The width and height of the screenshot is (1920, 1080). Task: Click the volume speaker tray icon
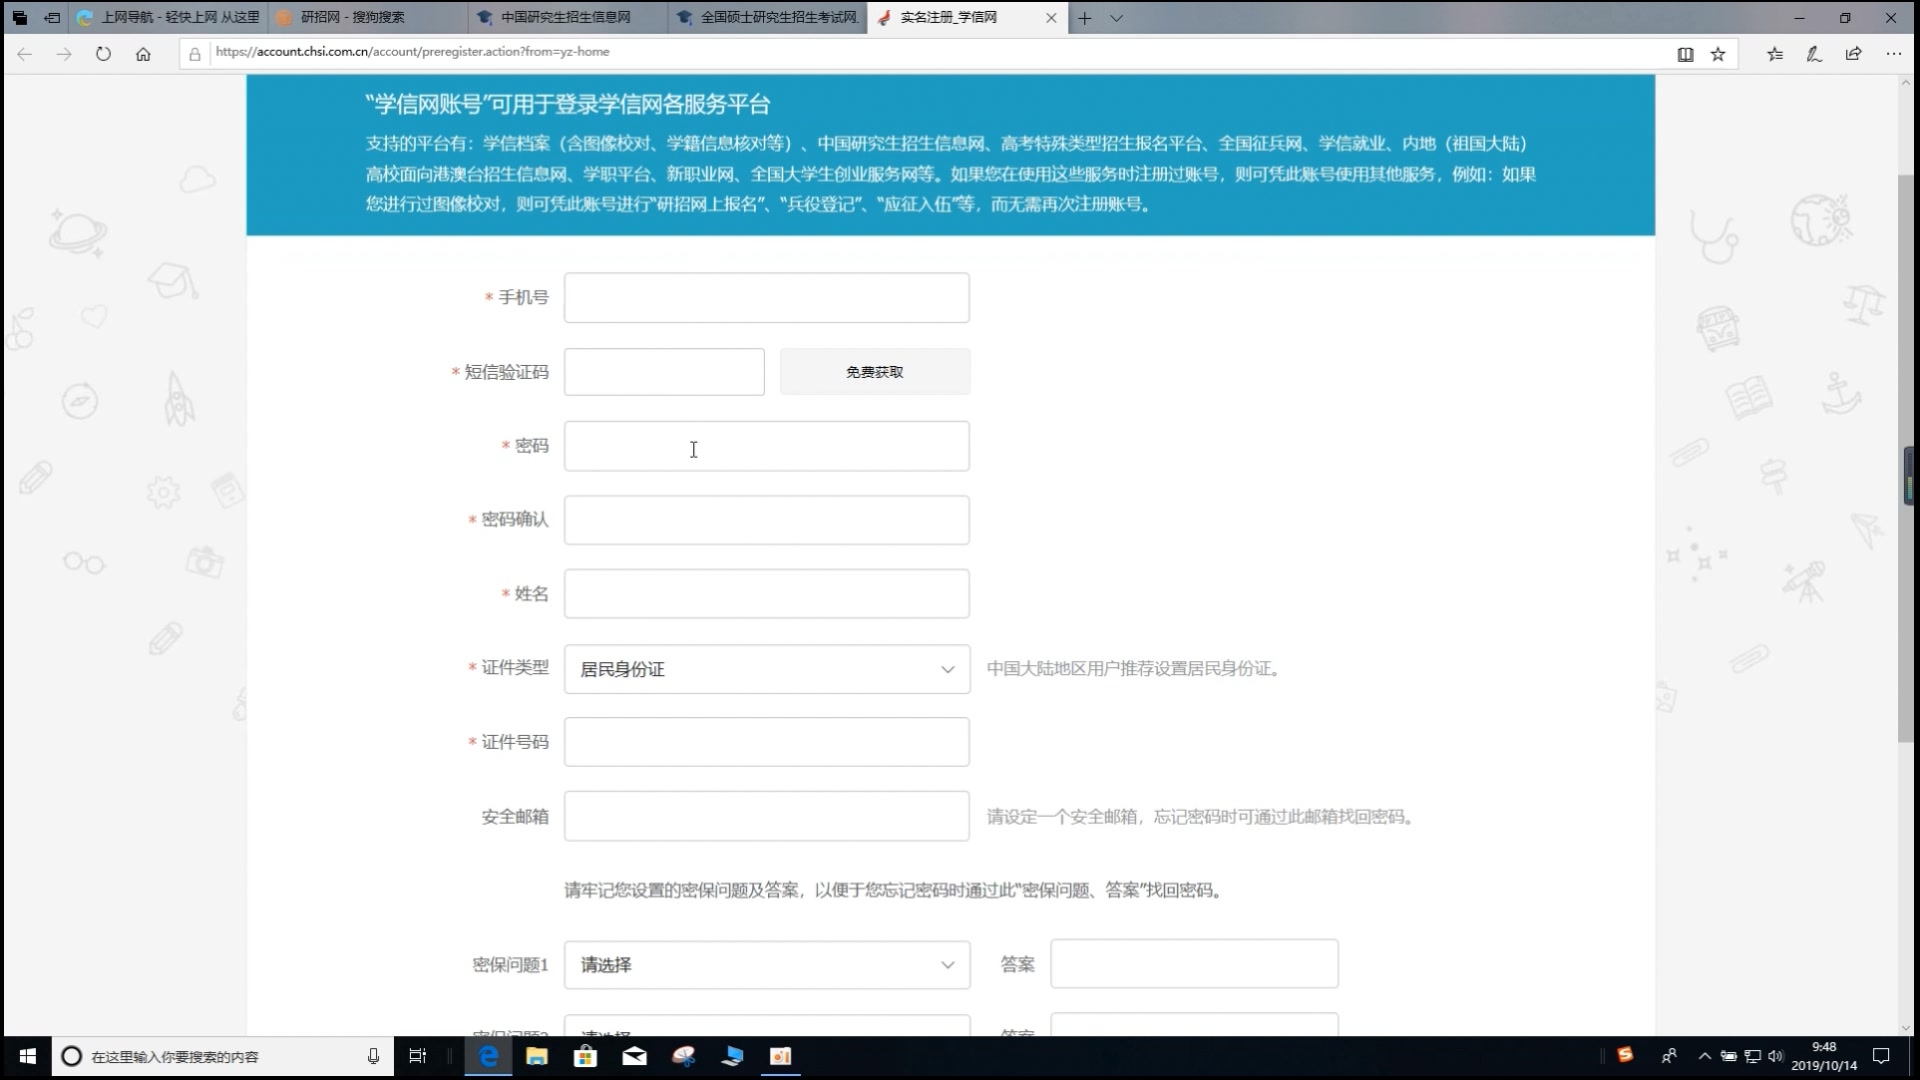coord(1776,1056)
